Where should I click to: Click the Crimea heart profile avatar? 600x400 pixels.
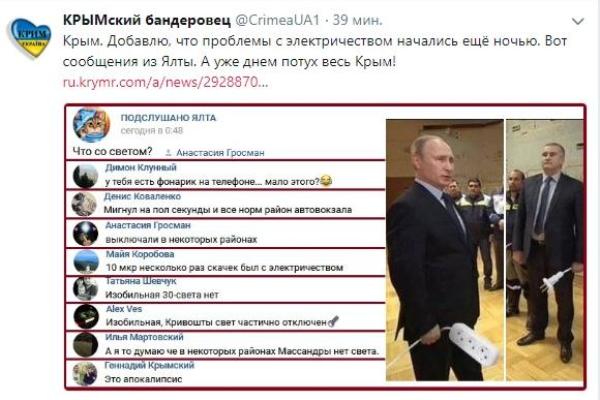coord(29,38)
